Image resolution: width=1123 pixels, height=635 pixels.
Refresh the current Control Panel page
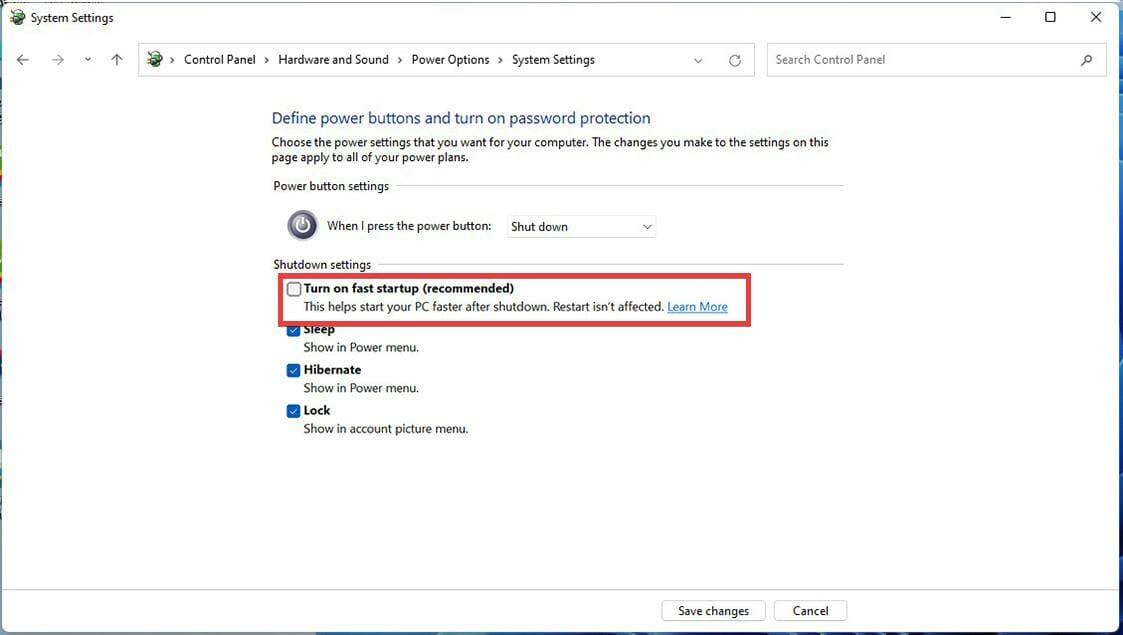[735, 60]
